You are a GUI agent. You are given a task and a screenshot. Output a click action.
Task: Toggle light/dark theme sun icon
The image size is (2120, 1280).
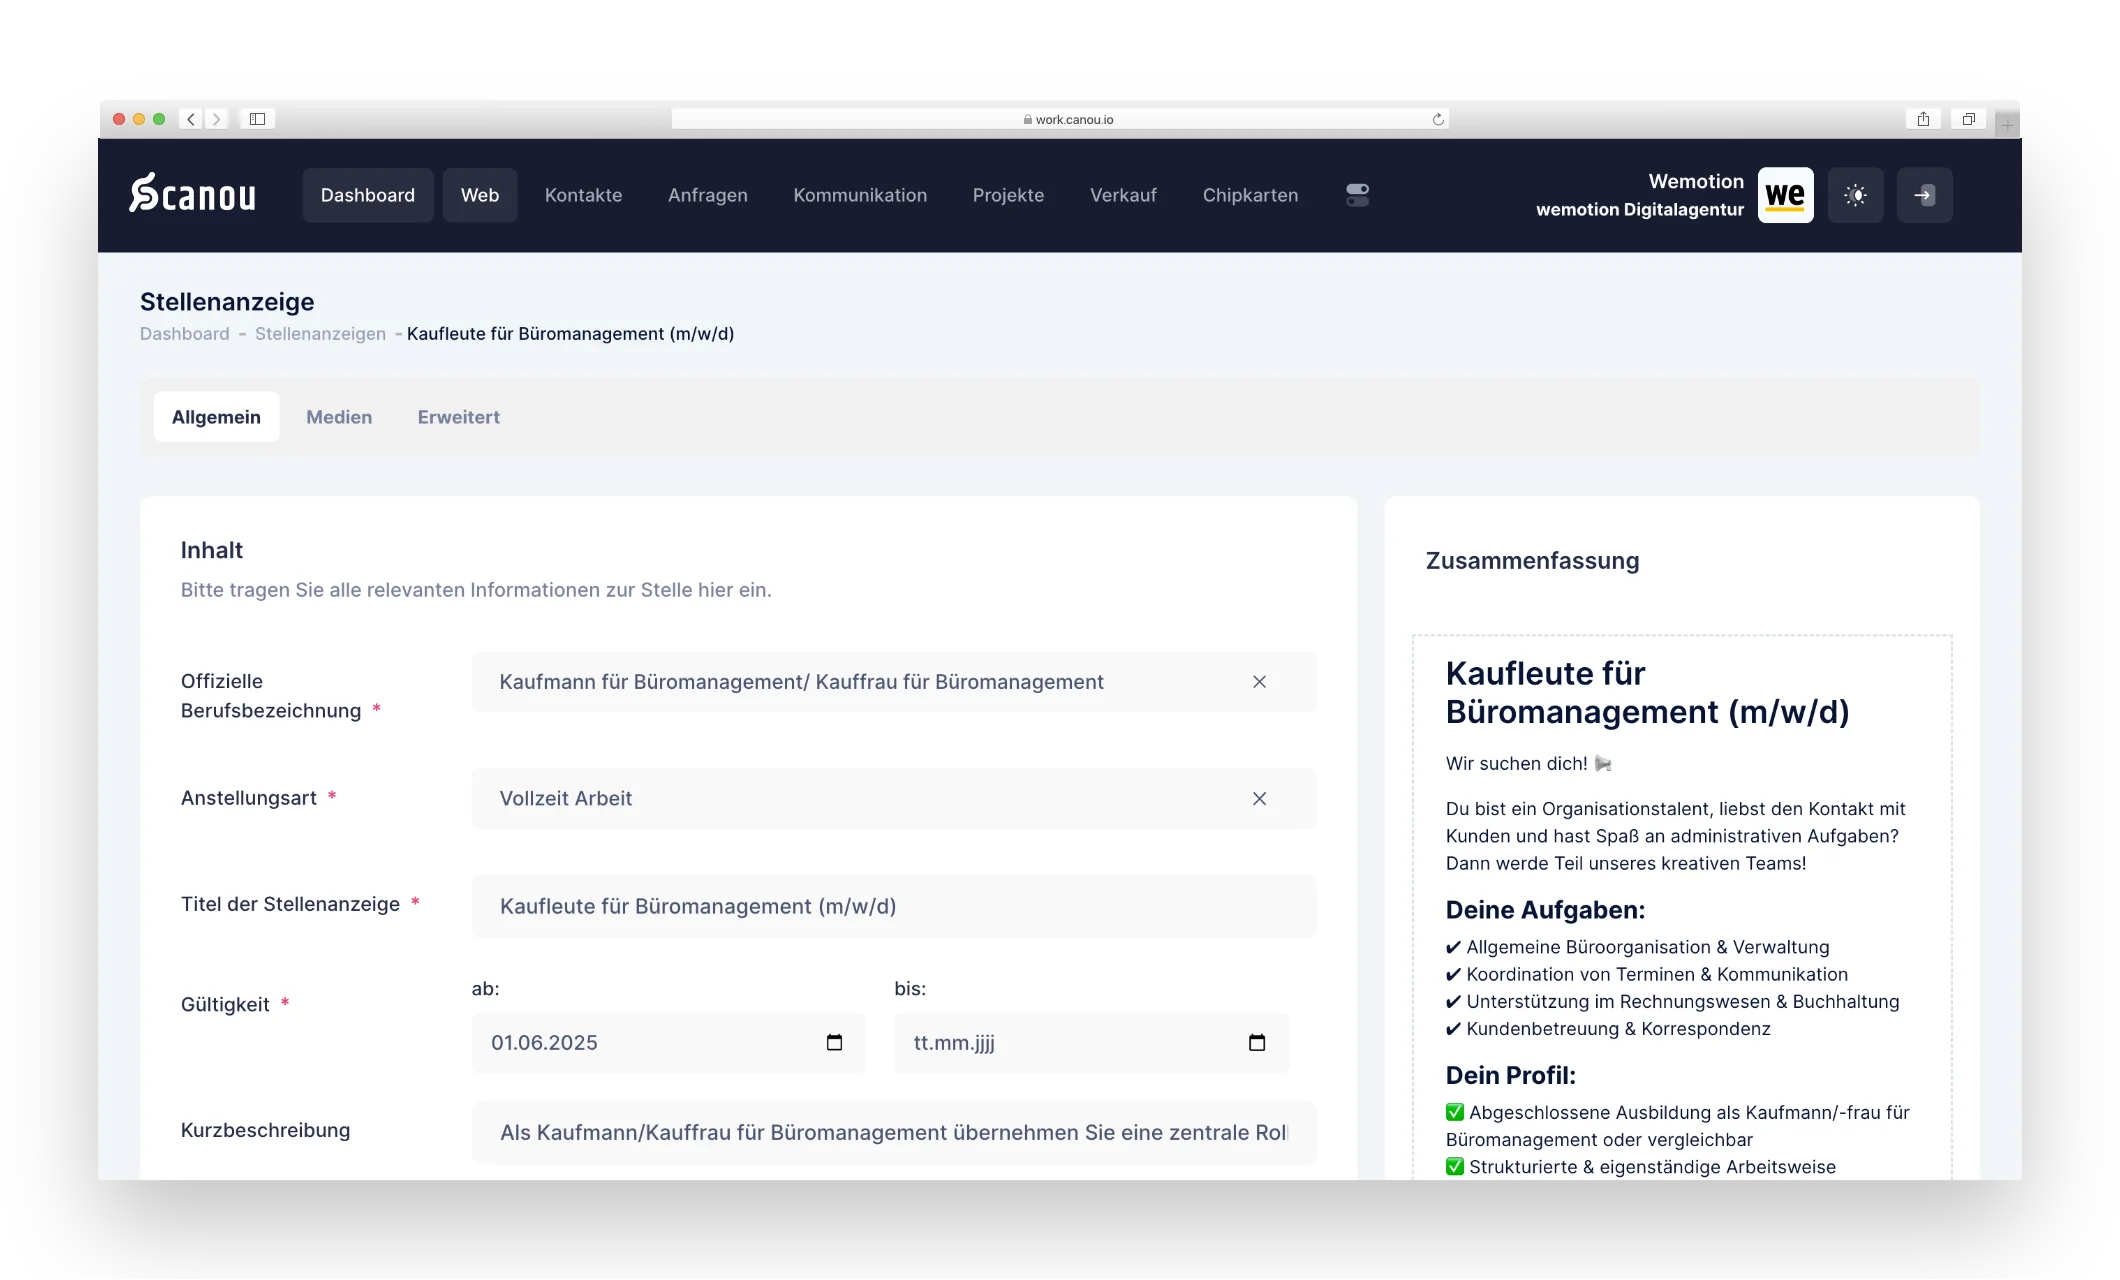[x=1855, y=195]
